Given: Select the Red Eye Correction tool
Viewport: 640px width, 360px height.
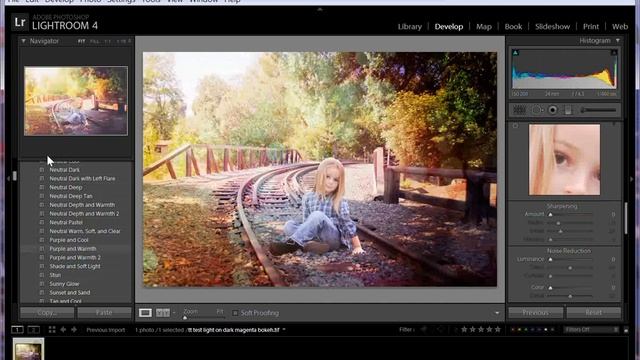Looking at the screenshot, I should (552, 110).
